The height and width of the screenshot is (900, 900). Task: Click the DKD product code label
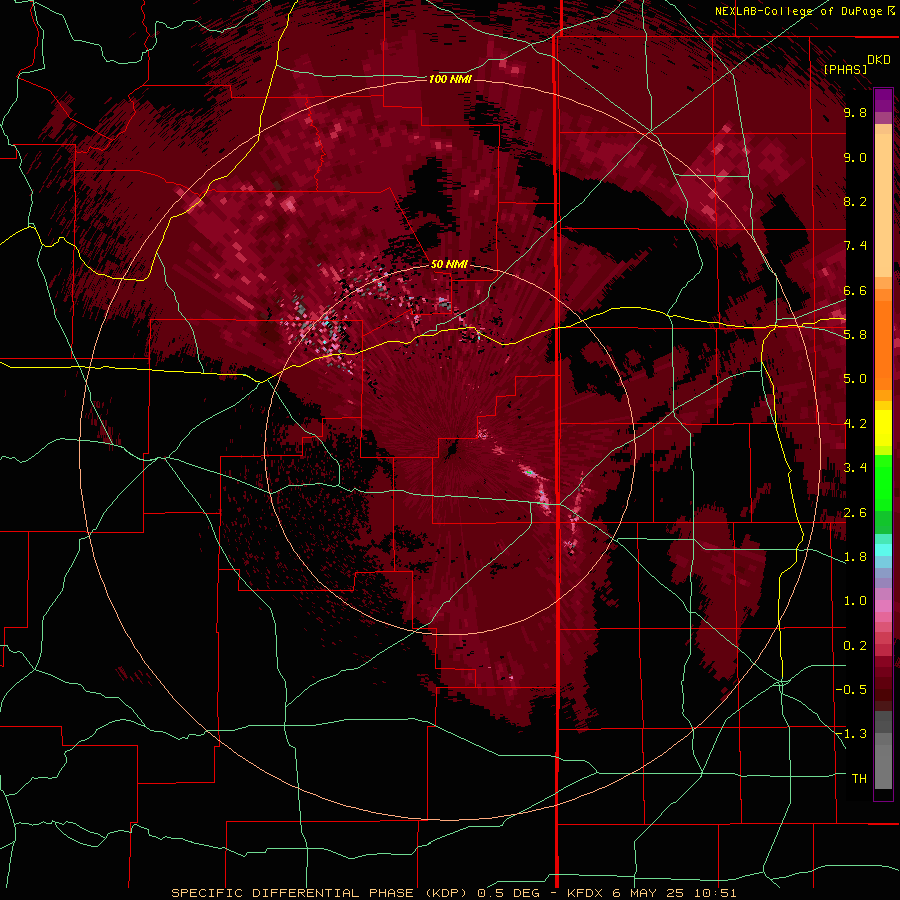(878, 60)
